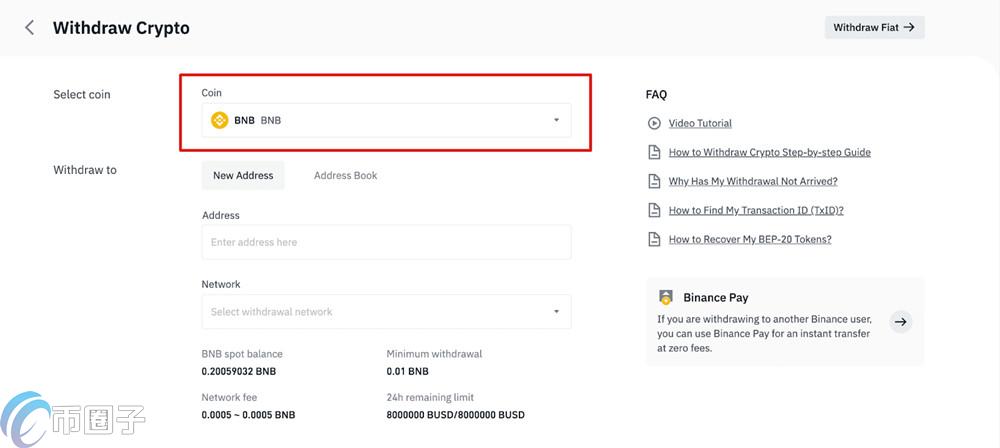Focus the Enter address here field
This screenshot has height=448, width=1000.
[386, 242]
